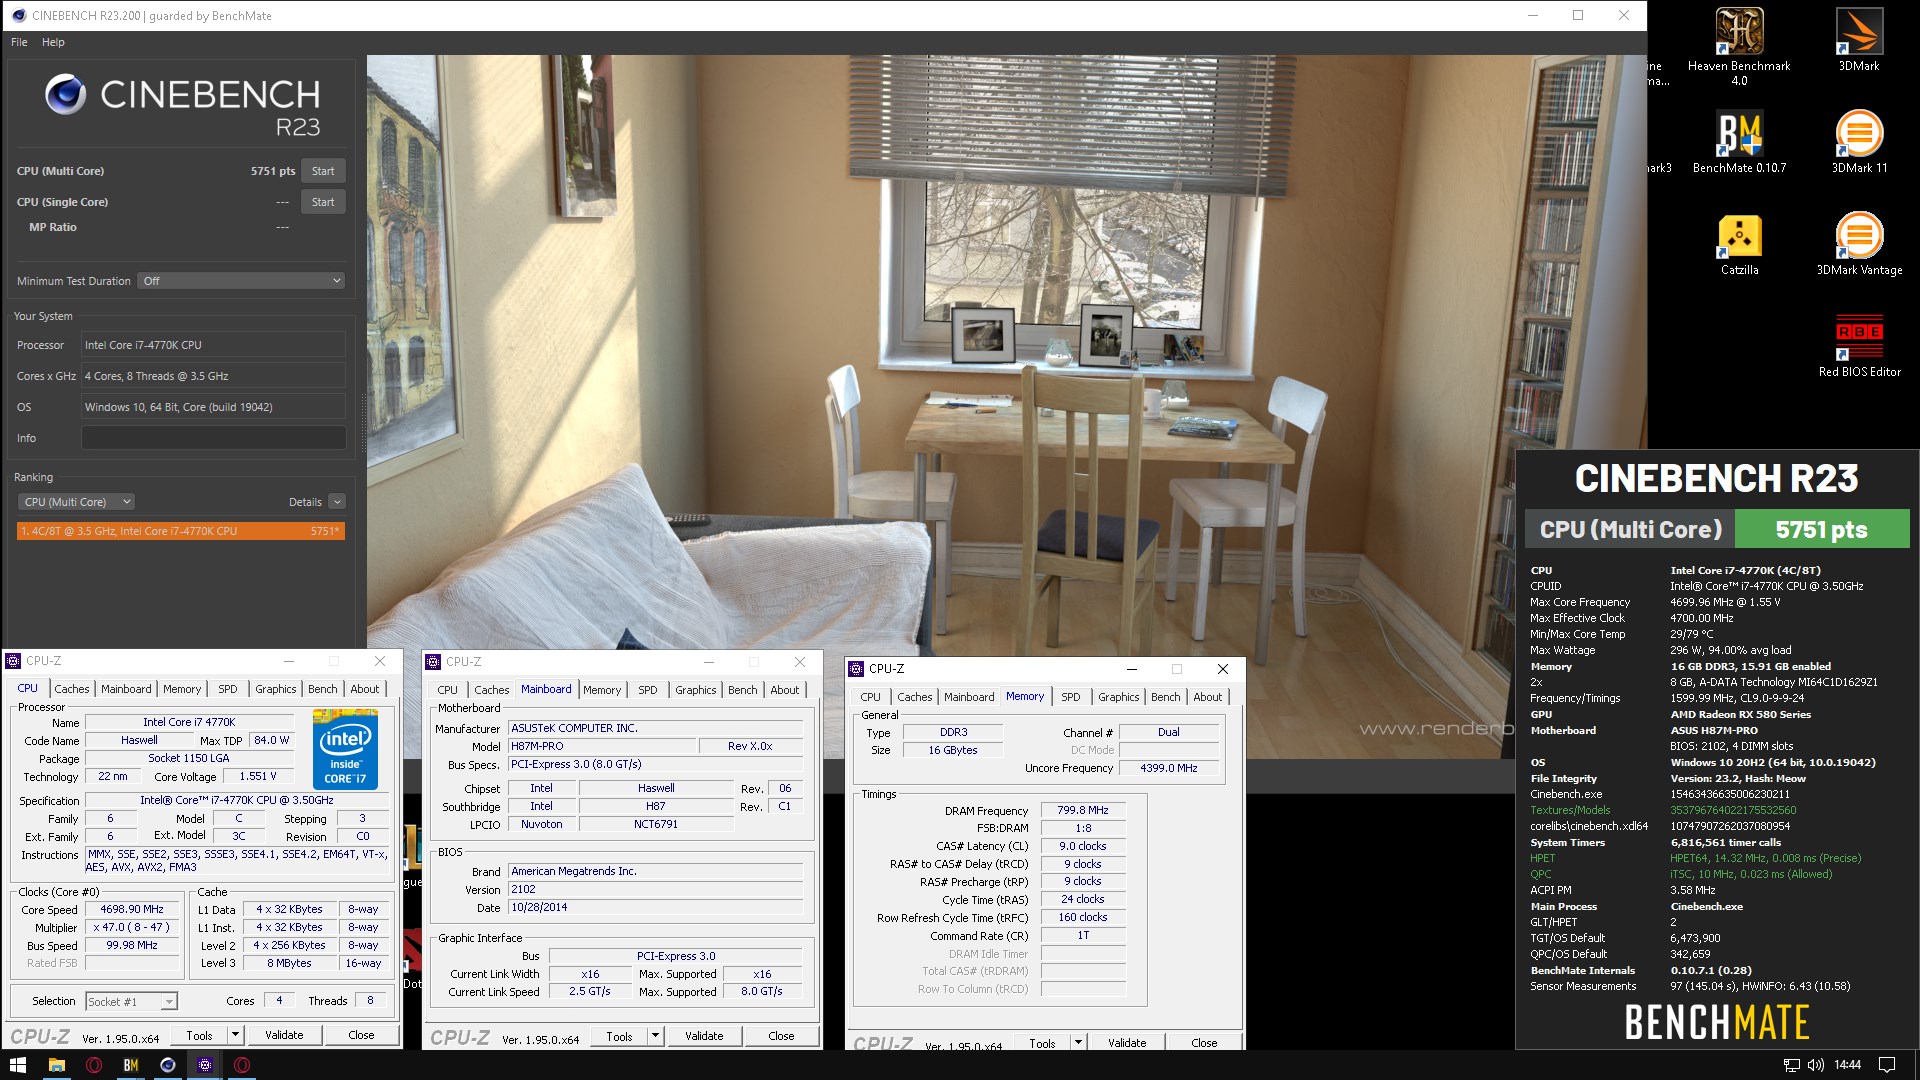Image resolution: width=1920 pixels, height=1080 pixels.
Task: Open File Explorer from the taskbar
Action: 56,1065
